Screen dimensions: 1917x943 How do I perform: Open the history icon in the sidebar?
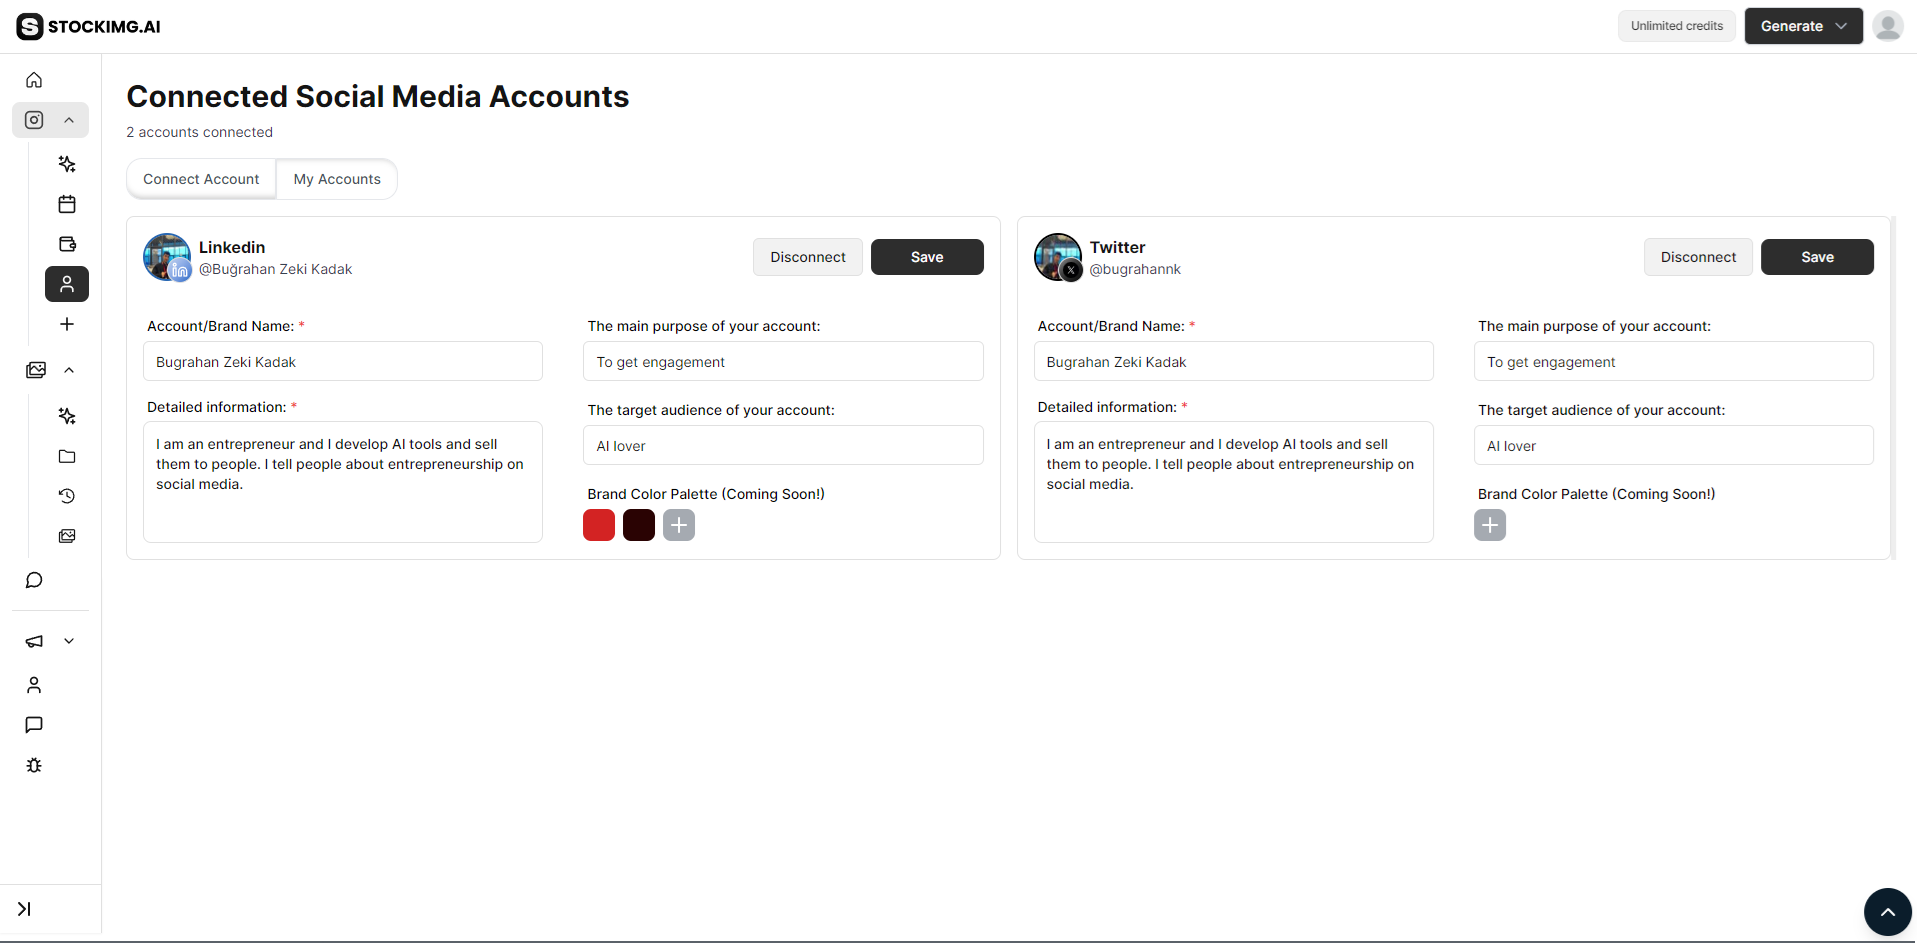point(66,495)
